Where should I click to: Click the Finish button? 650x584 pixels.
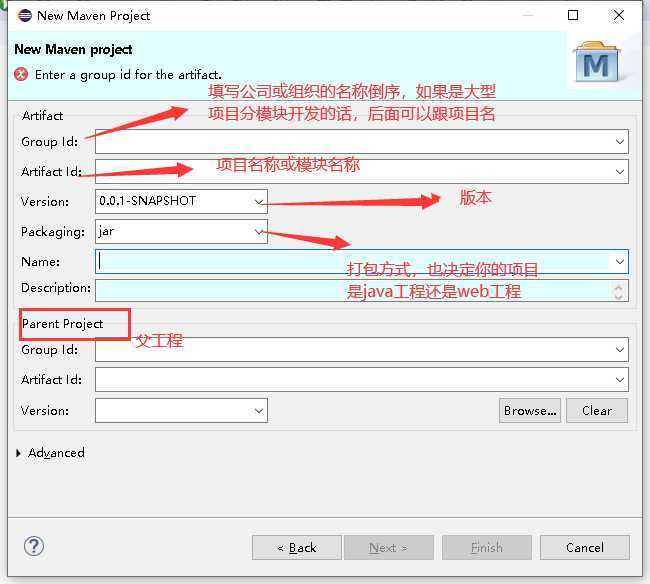487,548
